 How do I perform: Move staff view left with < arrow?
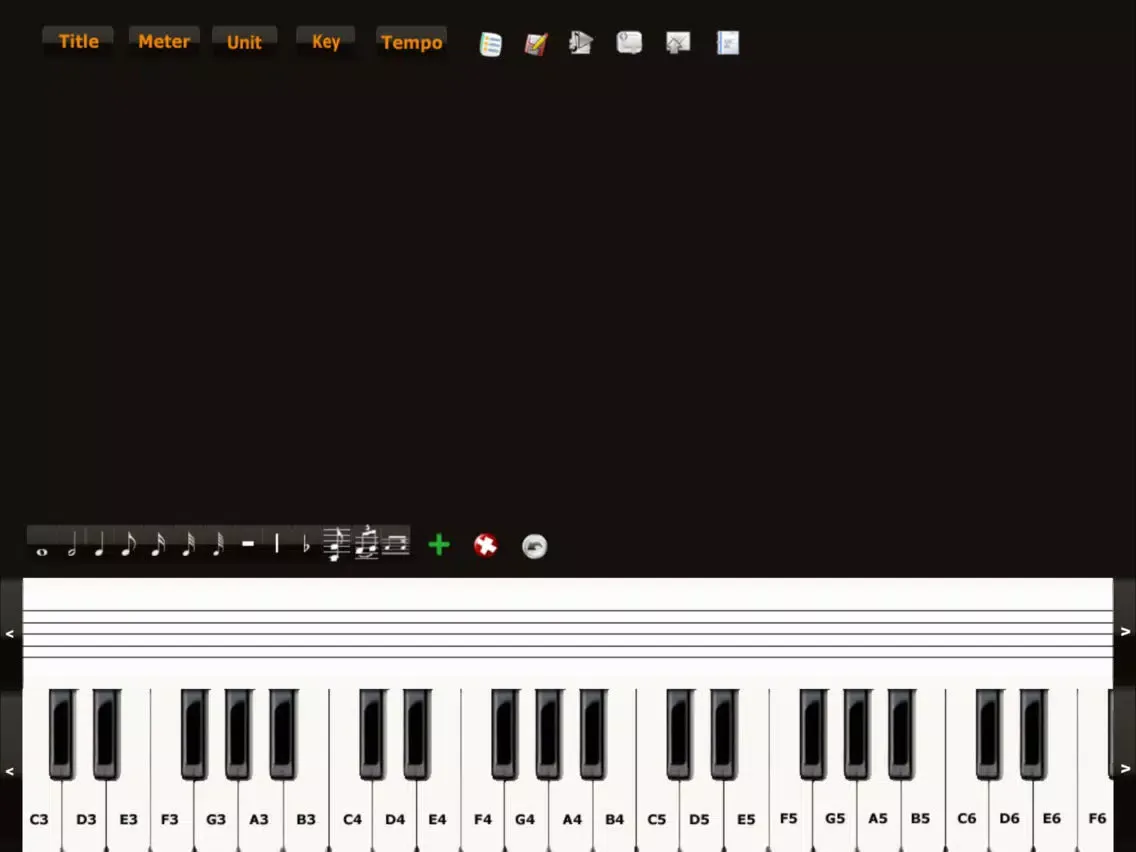10,633
